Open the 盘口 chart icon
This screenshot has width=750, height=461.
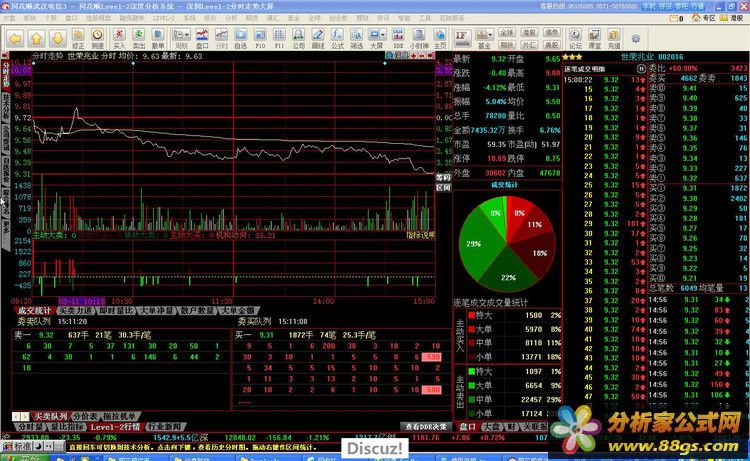202,38
